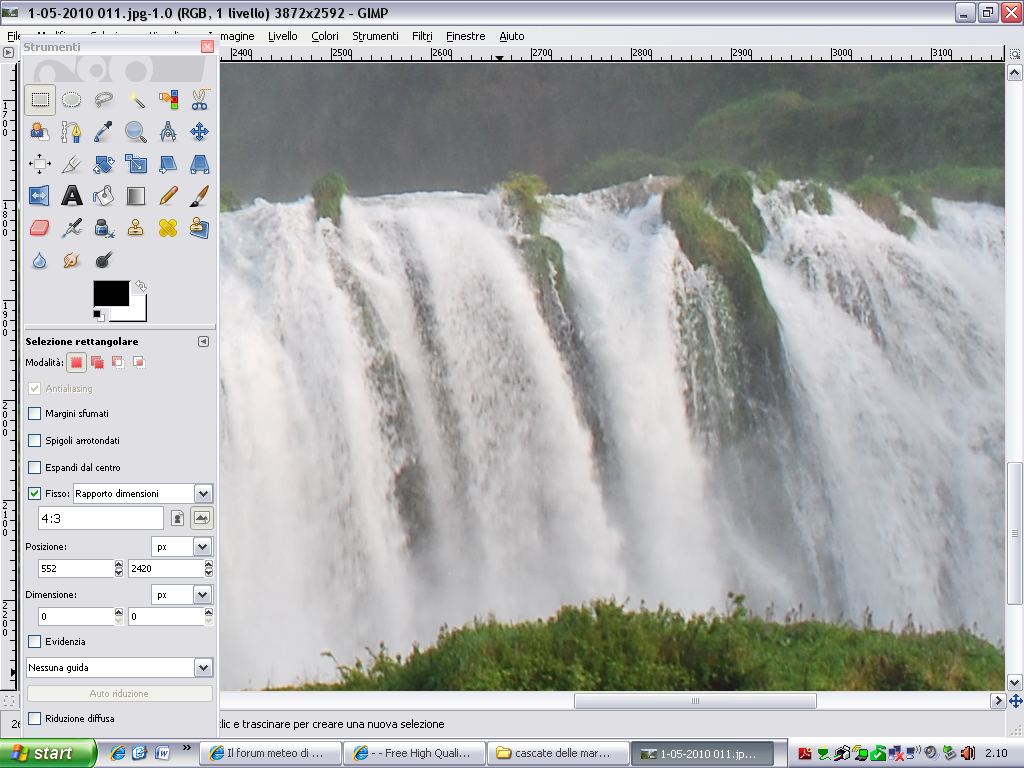Select the Fuzzy Select magic wand tool
The image size is (1024, 768).
click(136, 99)
